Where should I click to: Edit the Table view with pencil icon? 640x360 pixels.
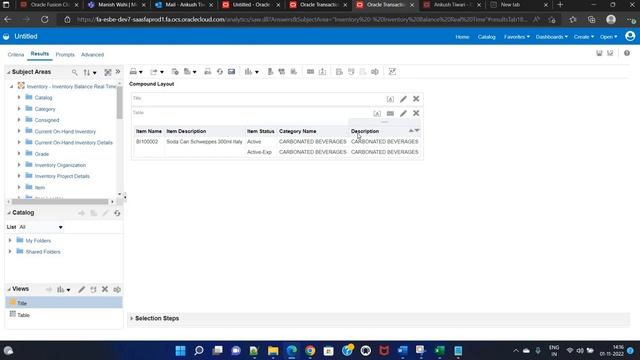coord(403,113)
